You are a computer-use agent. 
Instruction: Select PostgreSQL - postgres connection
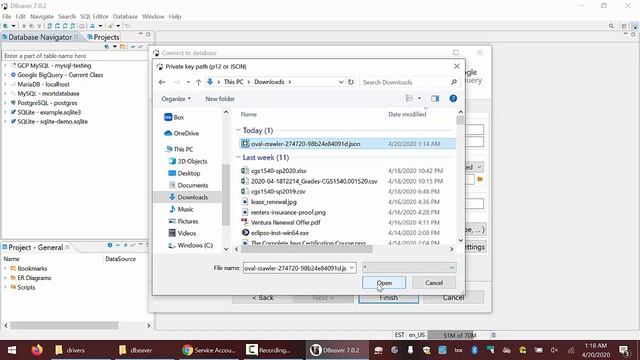click(x=47, y=103)
